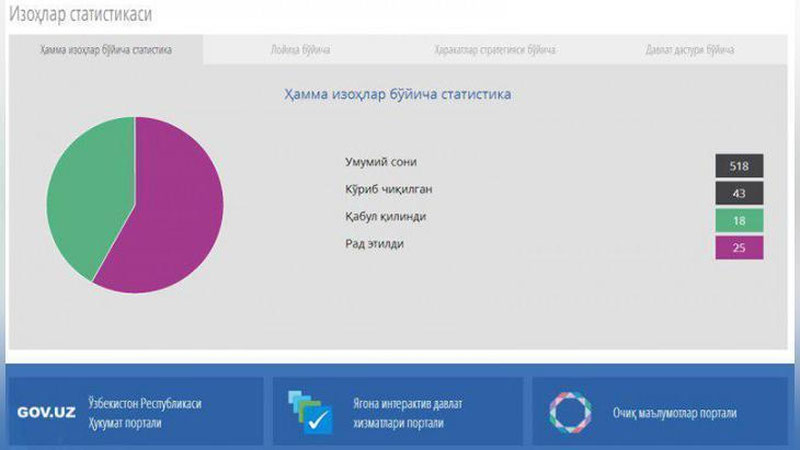Click the open data portal ring icon
Viewport: 800px width, 450px height.
(571, 412)
